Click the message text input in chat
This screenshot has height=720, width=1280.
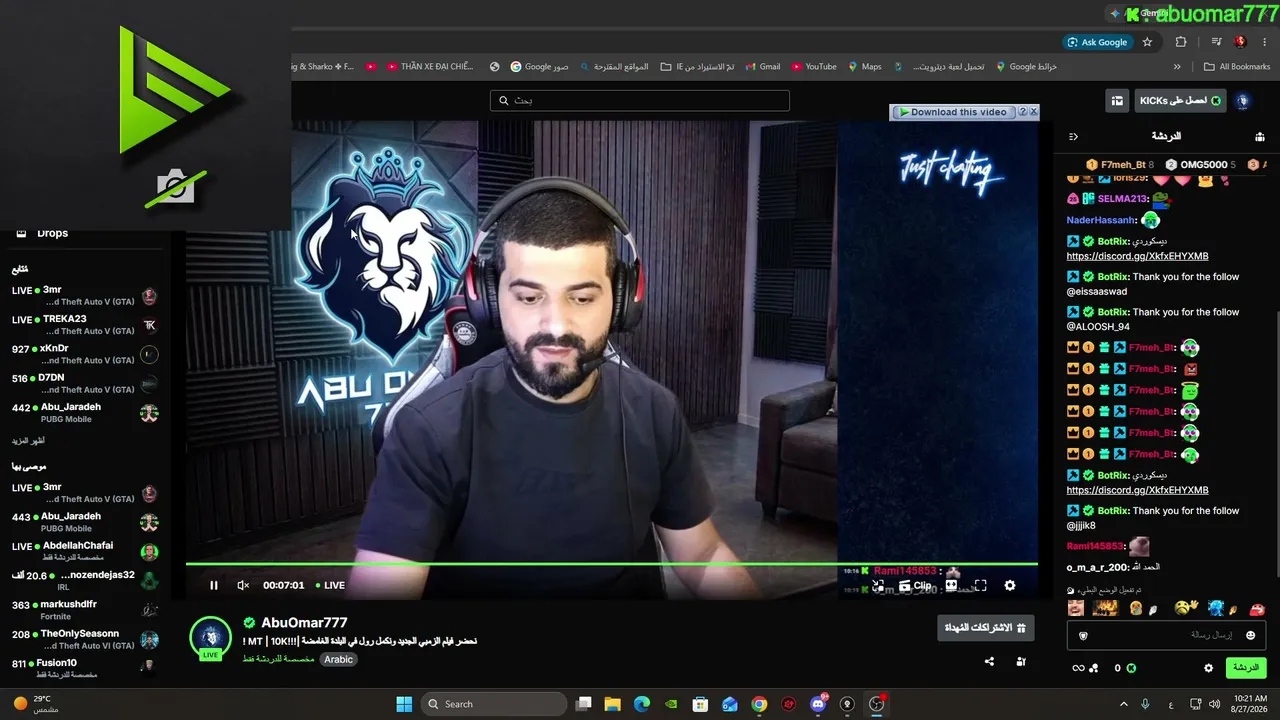click(x=1166, y=635)
